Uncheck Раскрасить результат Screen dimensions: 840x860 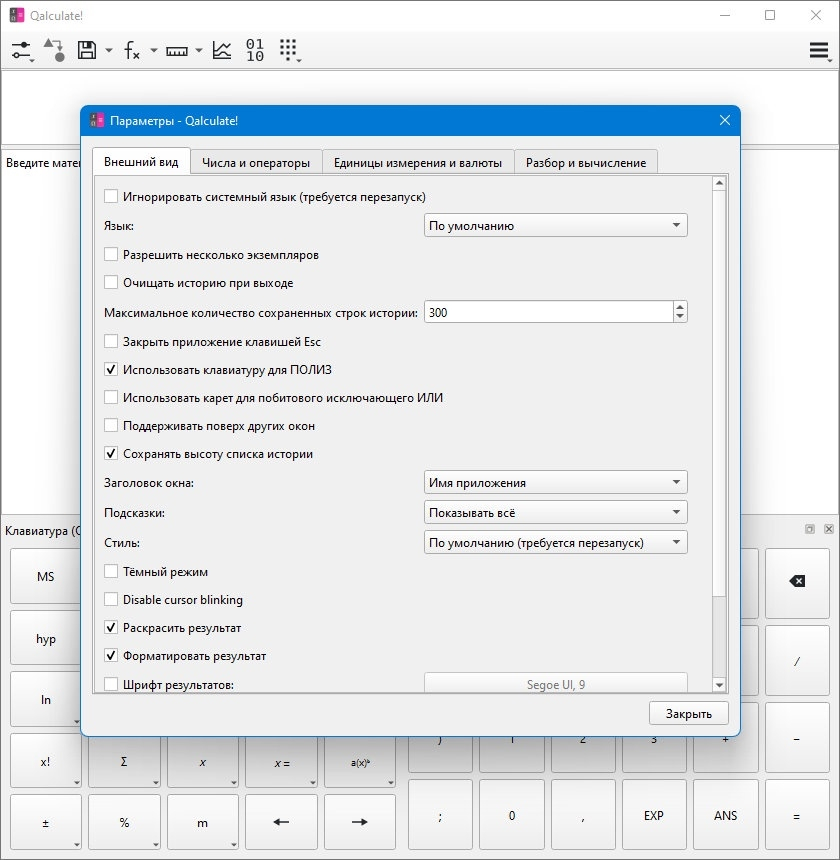111,627
